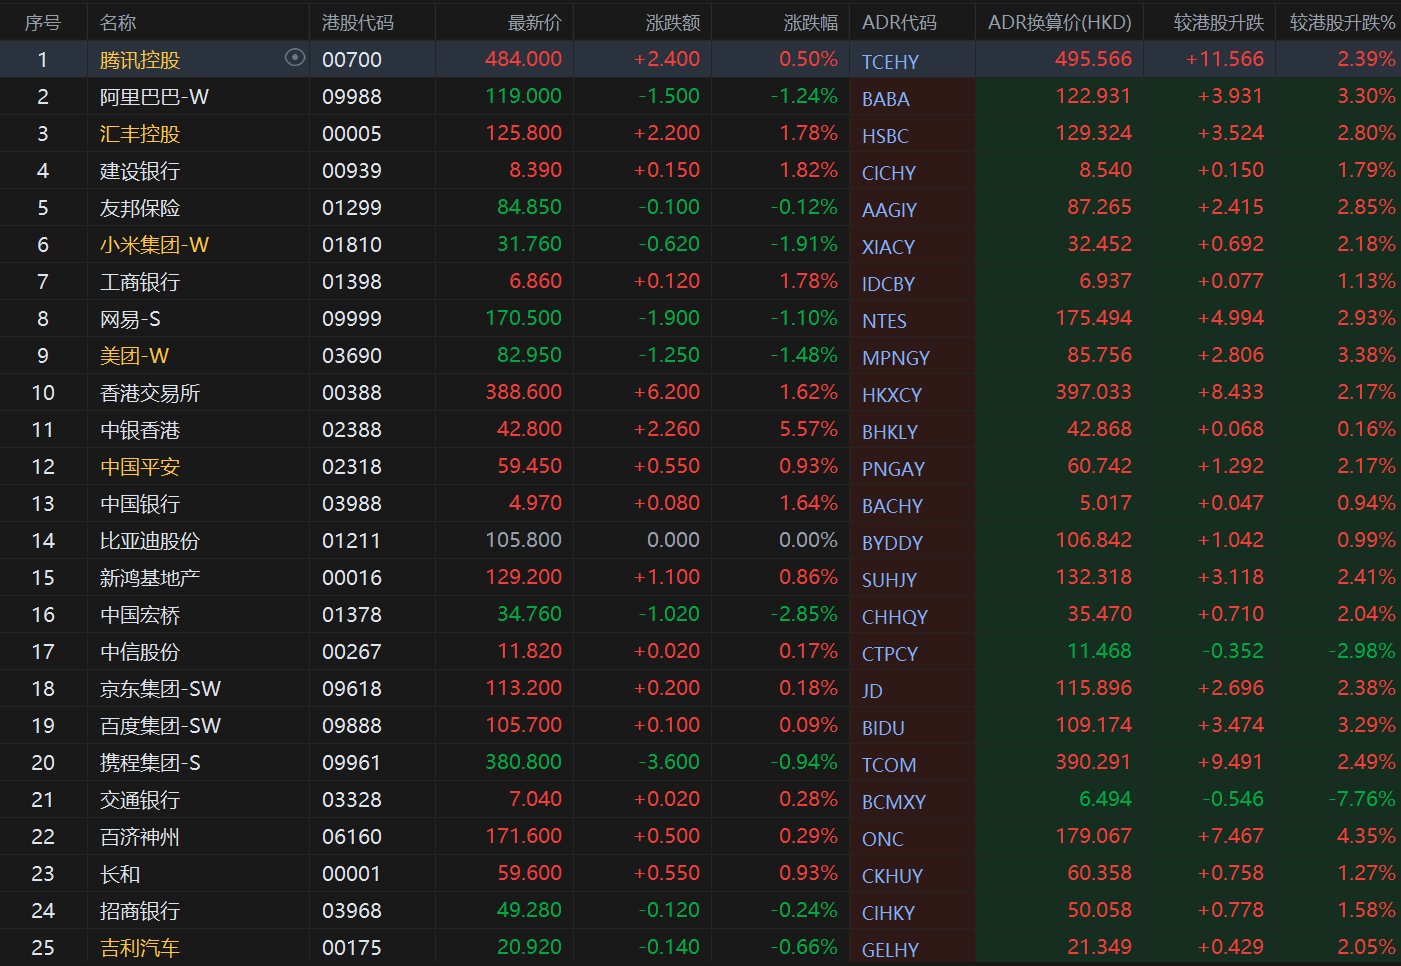Click the 名称 column header
The height and width of the screenshot is (966, 1401).
(x=119, y=22)
